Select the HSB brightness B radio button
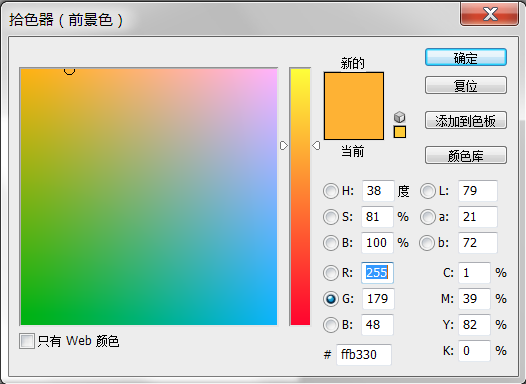Viewport: 526px width, 384px height. [331, 243]
